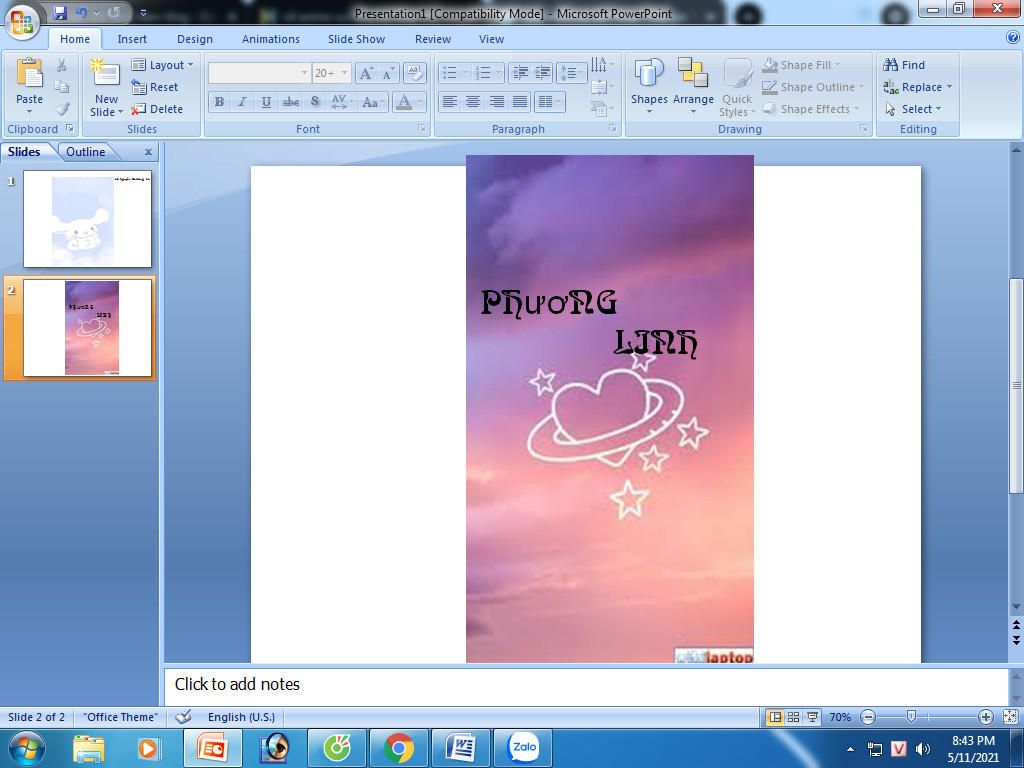Add a New Slide via its icon
Image resolution: width=1024 pixels, height=768 pixels.
coord(105,72)
